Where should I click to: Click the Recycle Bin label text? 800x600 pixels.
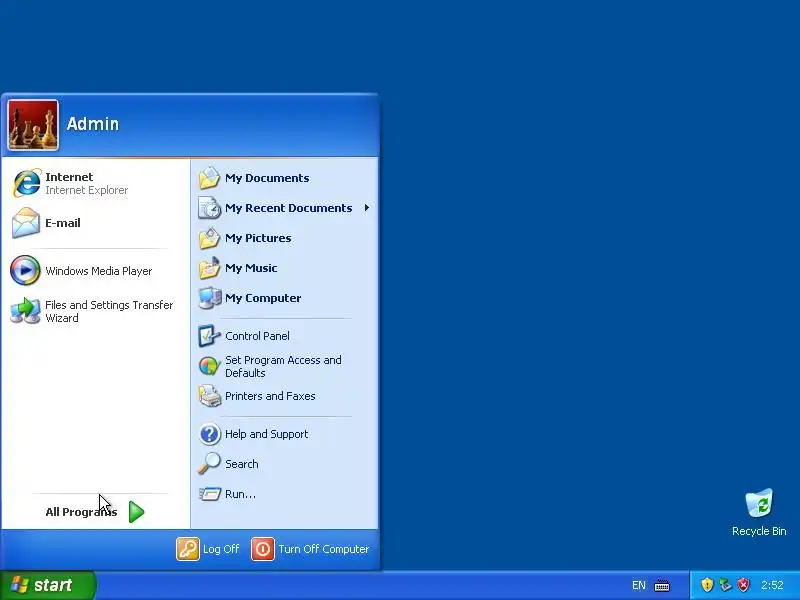pyautogui.click(x=759, y=531)
